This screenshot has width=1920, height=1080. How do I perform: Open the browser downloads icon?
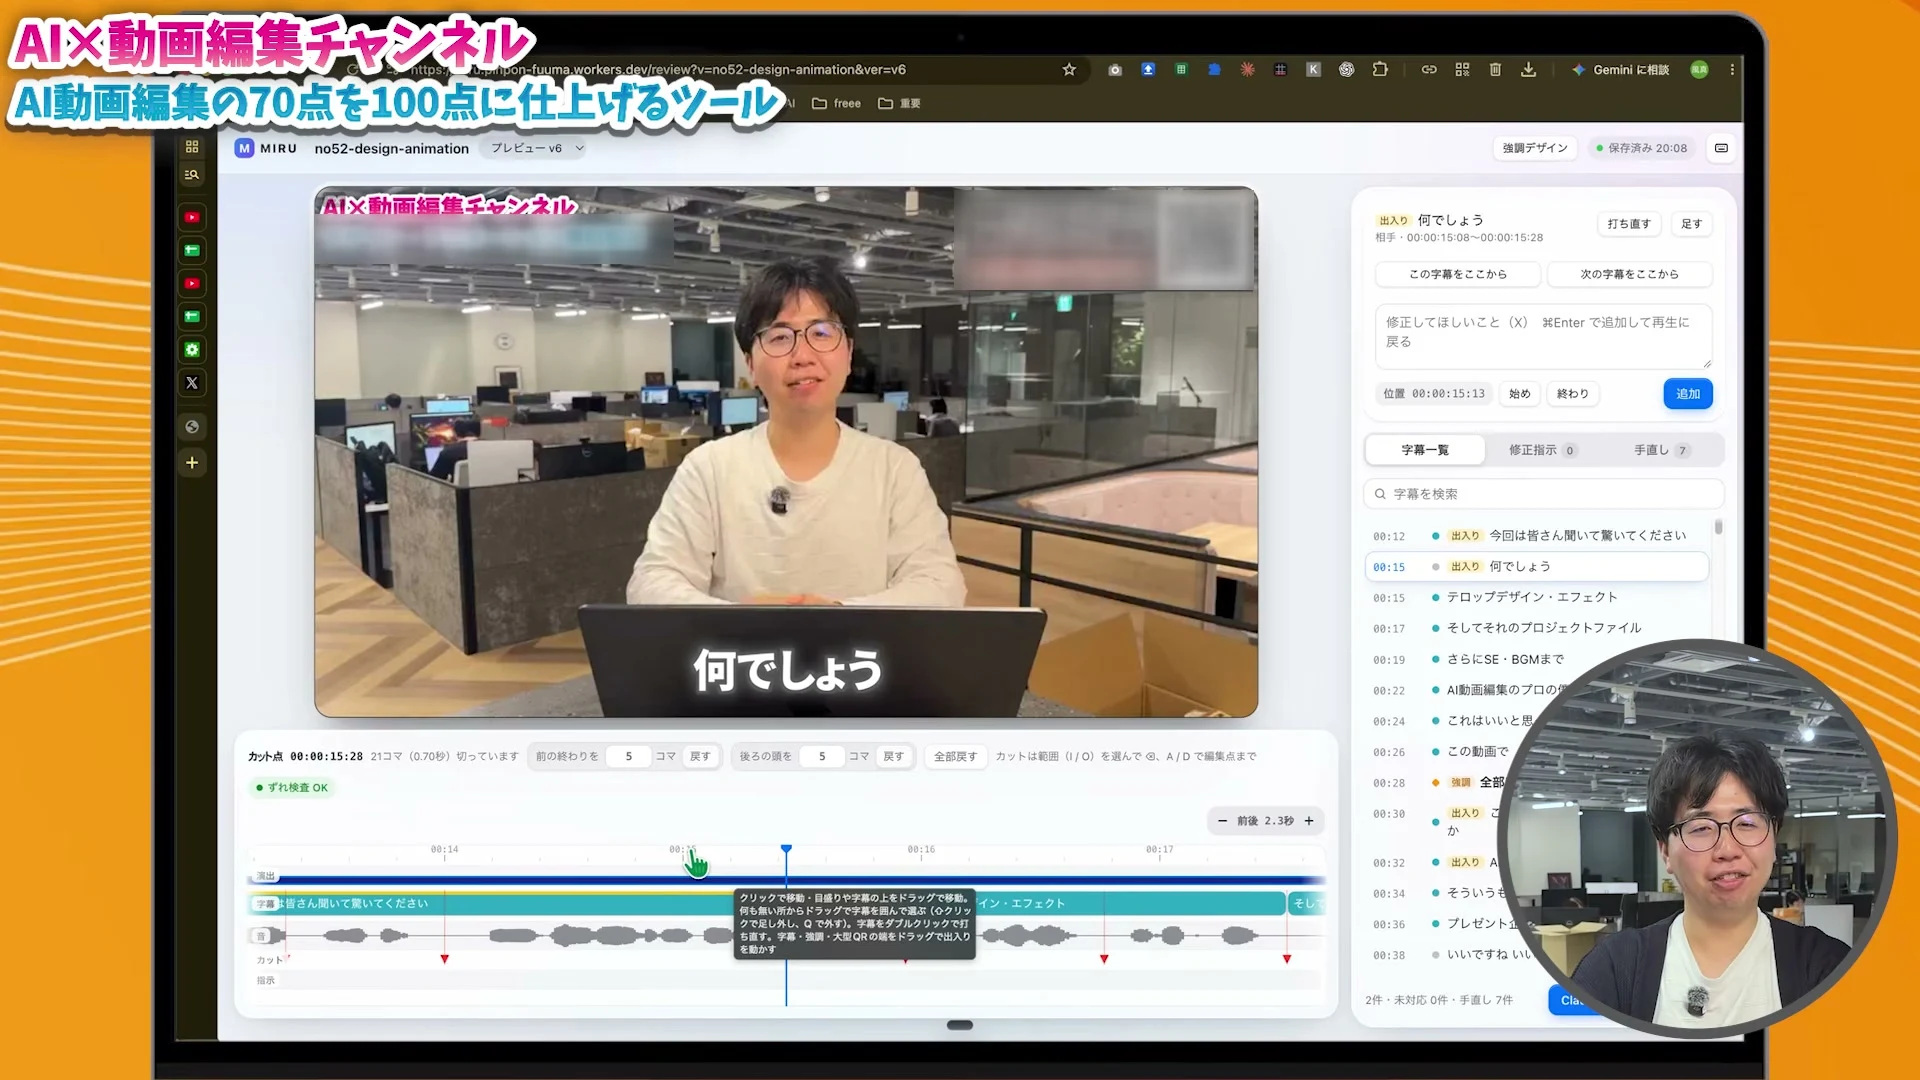coord(1528,69)
